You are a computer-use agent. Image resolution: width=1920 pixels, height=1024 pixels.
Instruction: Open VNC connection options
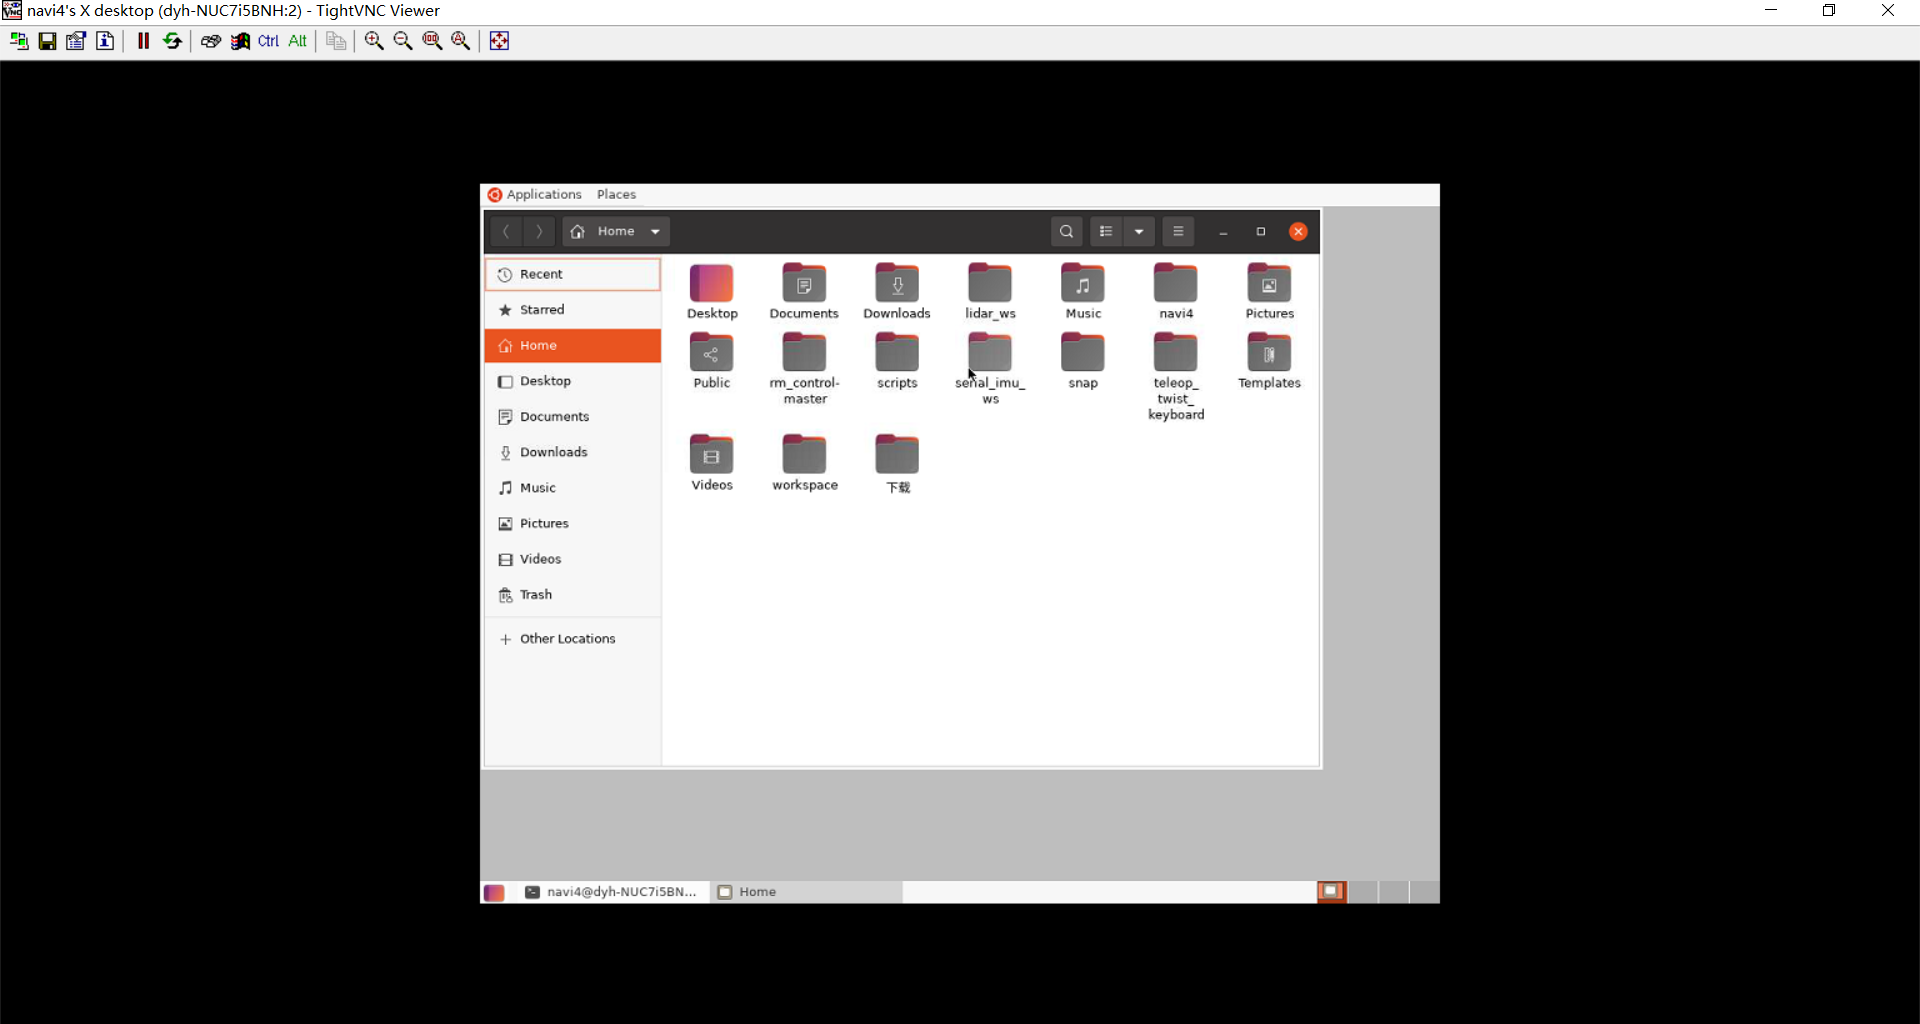click(x=76, y=41)
